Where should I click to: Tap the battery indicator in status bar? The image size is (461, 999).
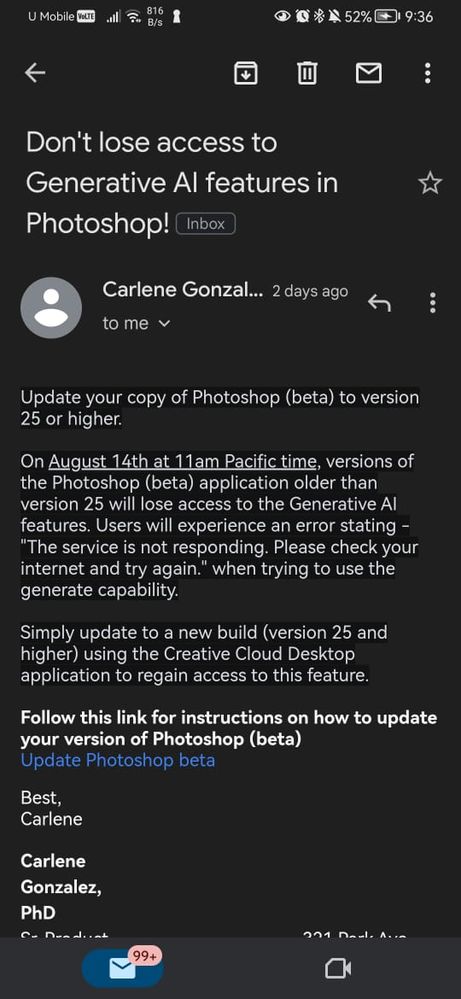coord(387,17)
